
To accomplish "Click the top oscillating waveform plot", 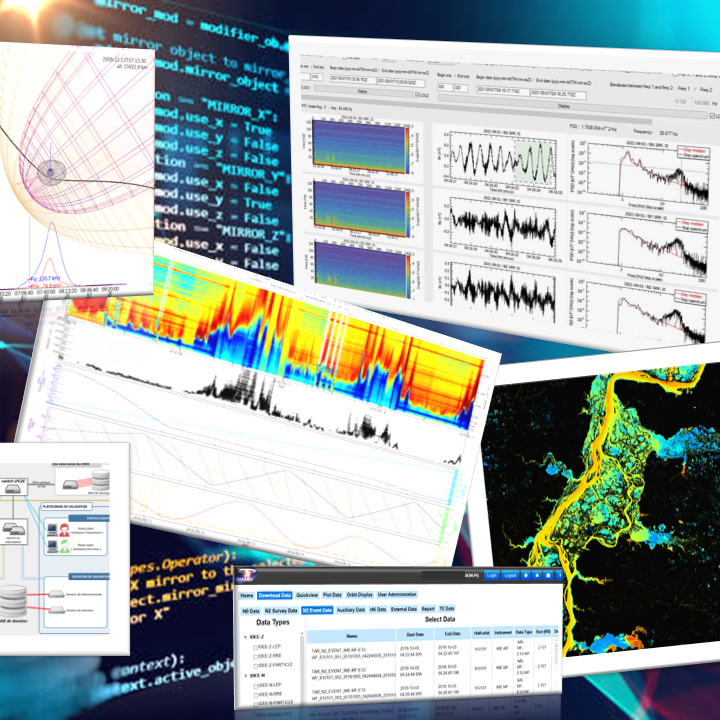I will 502,159.
